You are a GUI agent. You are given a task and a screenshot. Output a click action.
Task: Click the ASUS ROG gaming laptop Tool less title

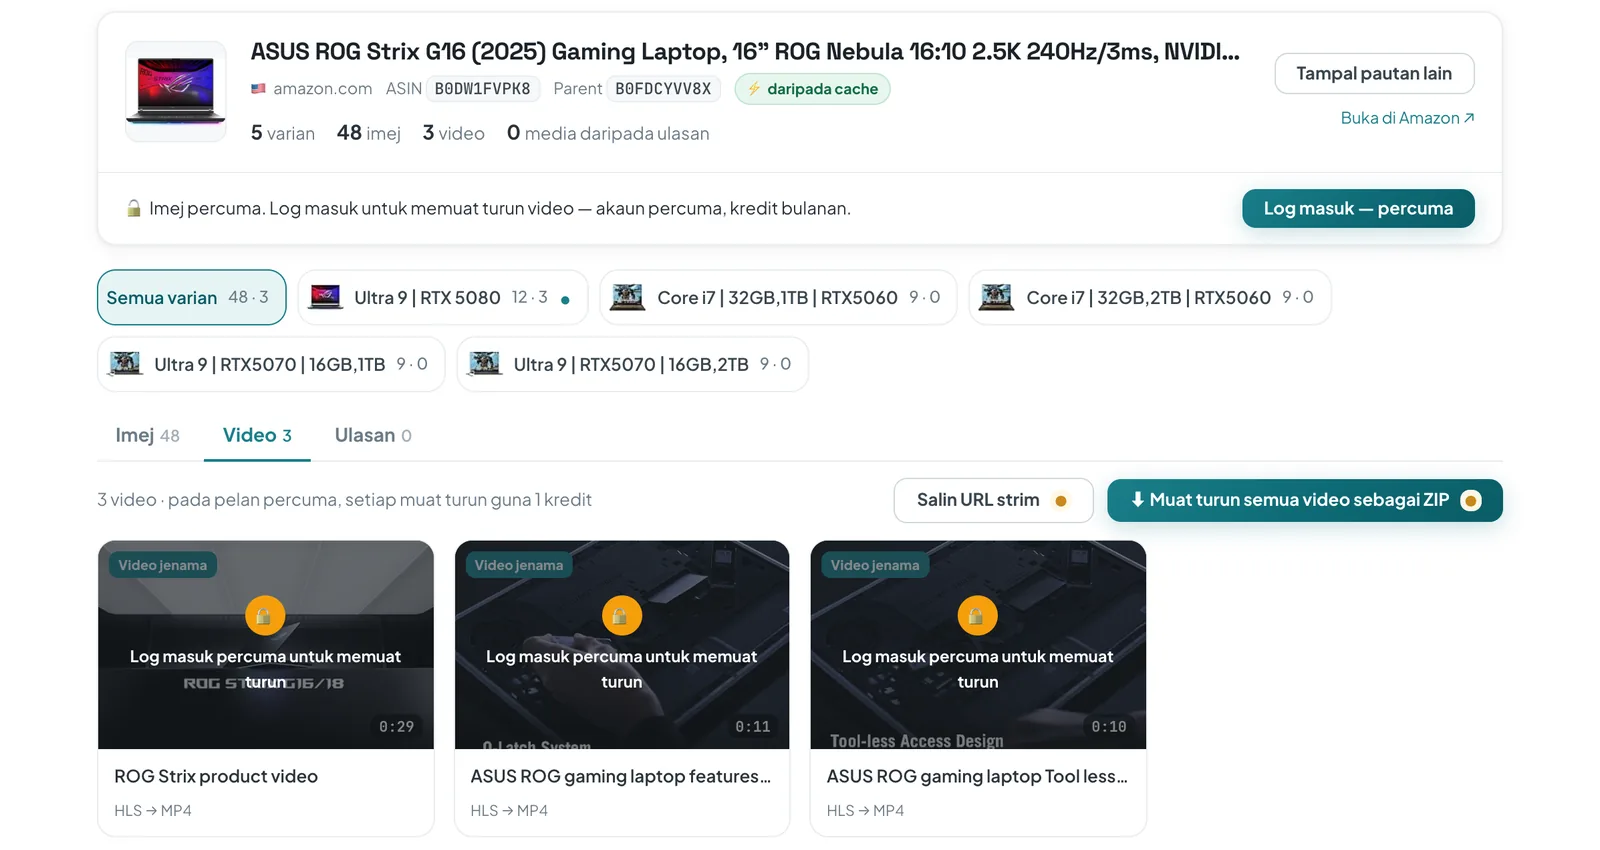[977, 776]
